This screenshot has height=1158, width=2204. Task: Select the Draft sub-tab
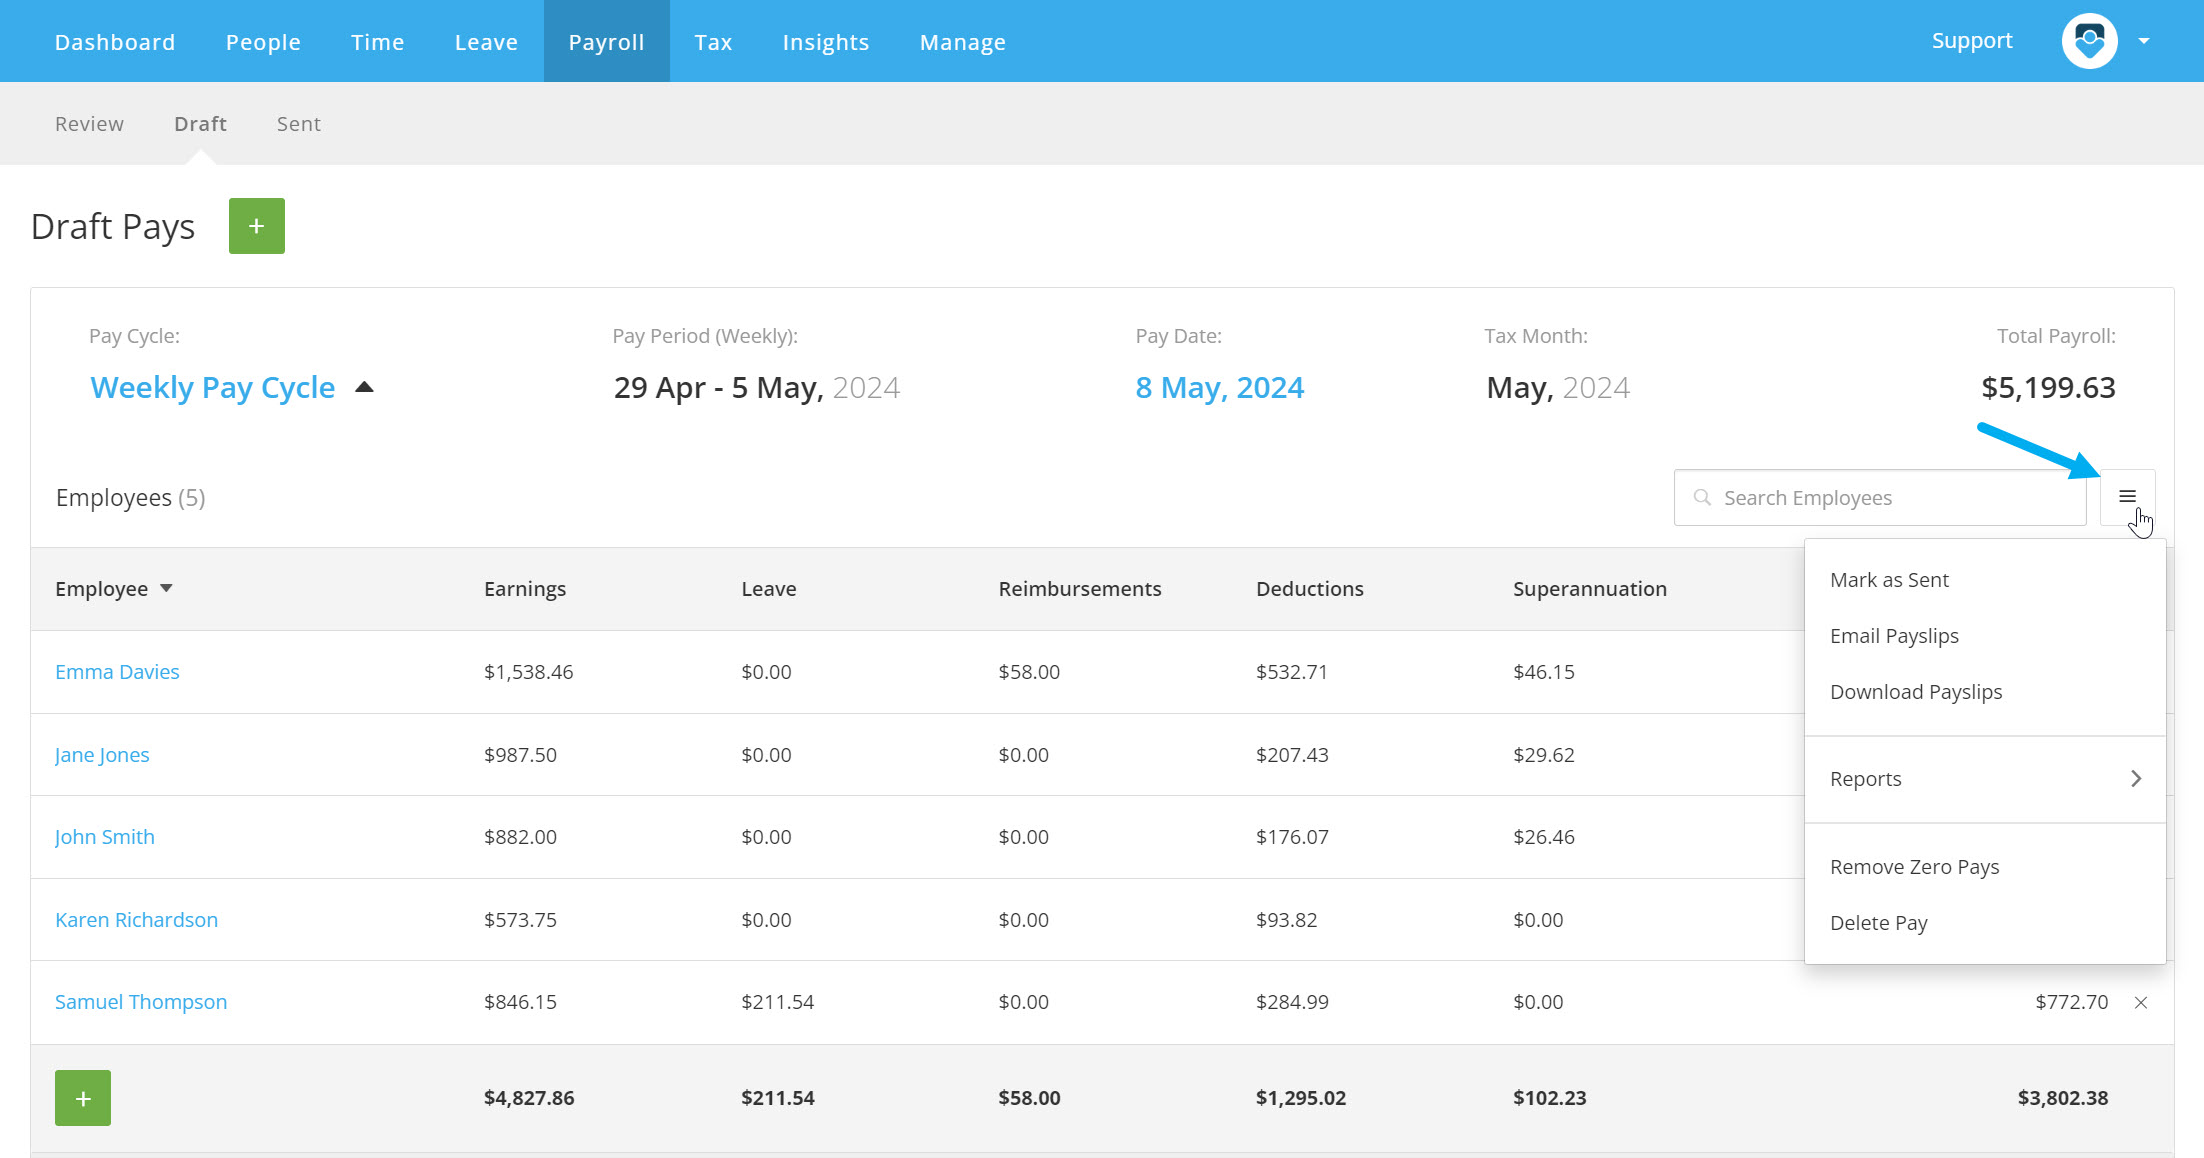coord(200,124)
